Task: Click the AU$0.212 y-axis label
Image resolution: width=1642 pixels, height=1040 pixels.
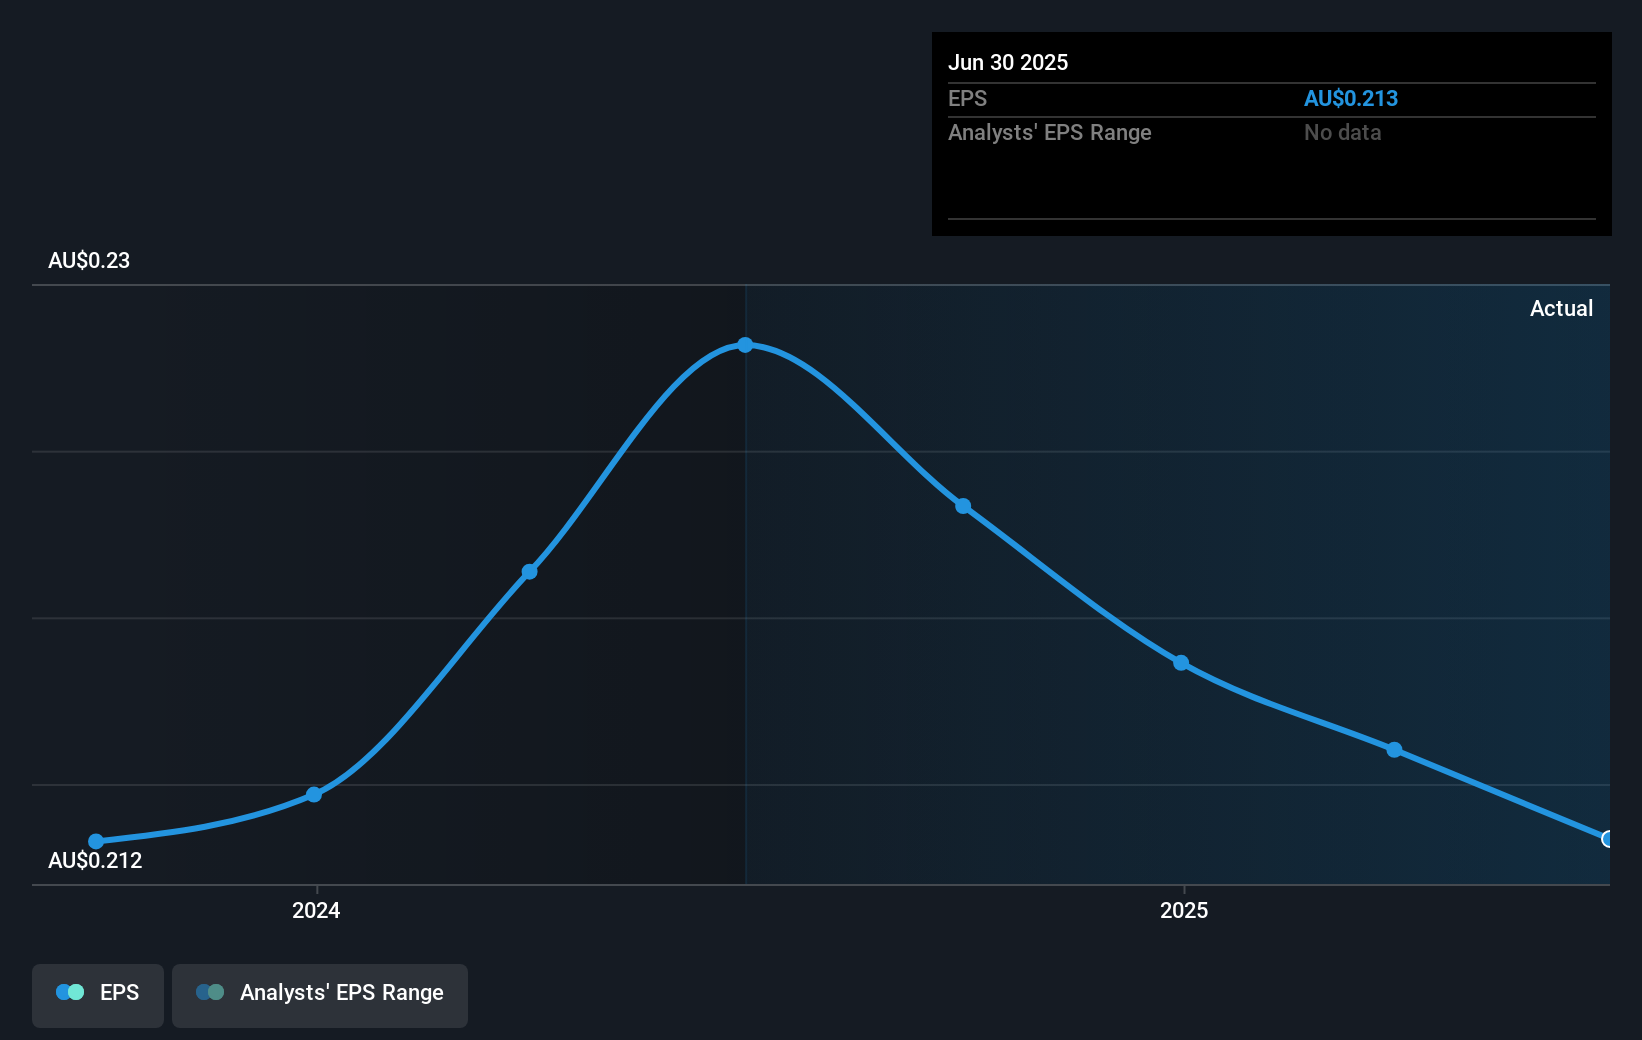Action: (95, 860)
